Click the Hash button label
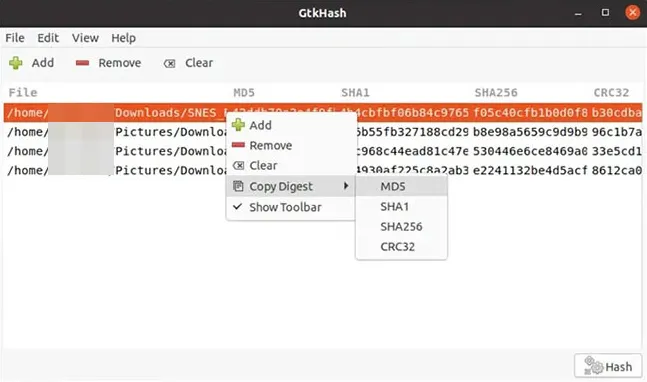The width and height of the screenshot is (647, 382). click(x=619, y=366)
